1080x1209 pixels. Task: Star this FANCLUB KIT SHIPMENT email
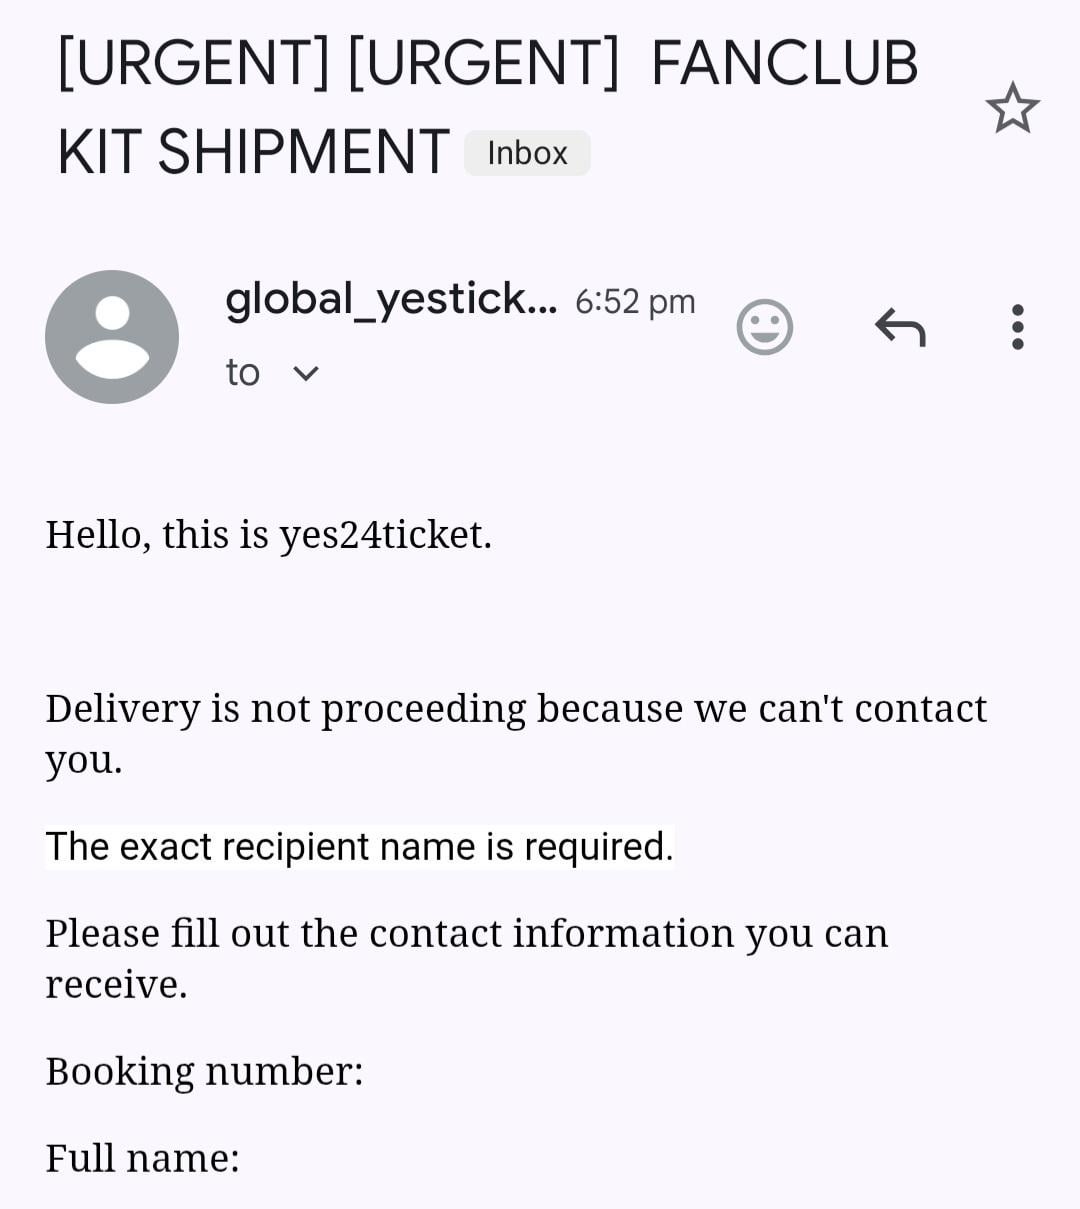[x=1012, y=108]
